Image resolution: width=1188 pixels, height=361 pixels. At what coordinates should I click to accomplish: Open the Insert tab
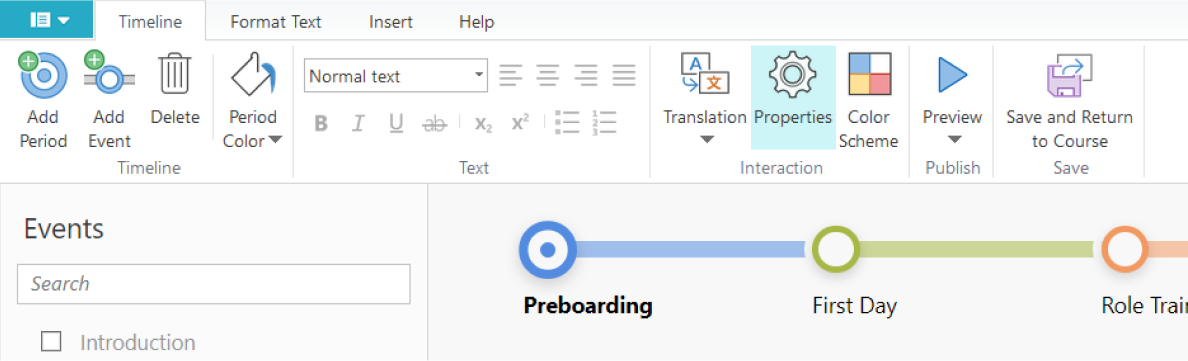click(390, 22)
